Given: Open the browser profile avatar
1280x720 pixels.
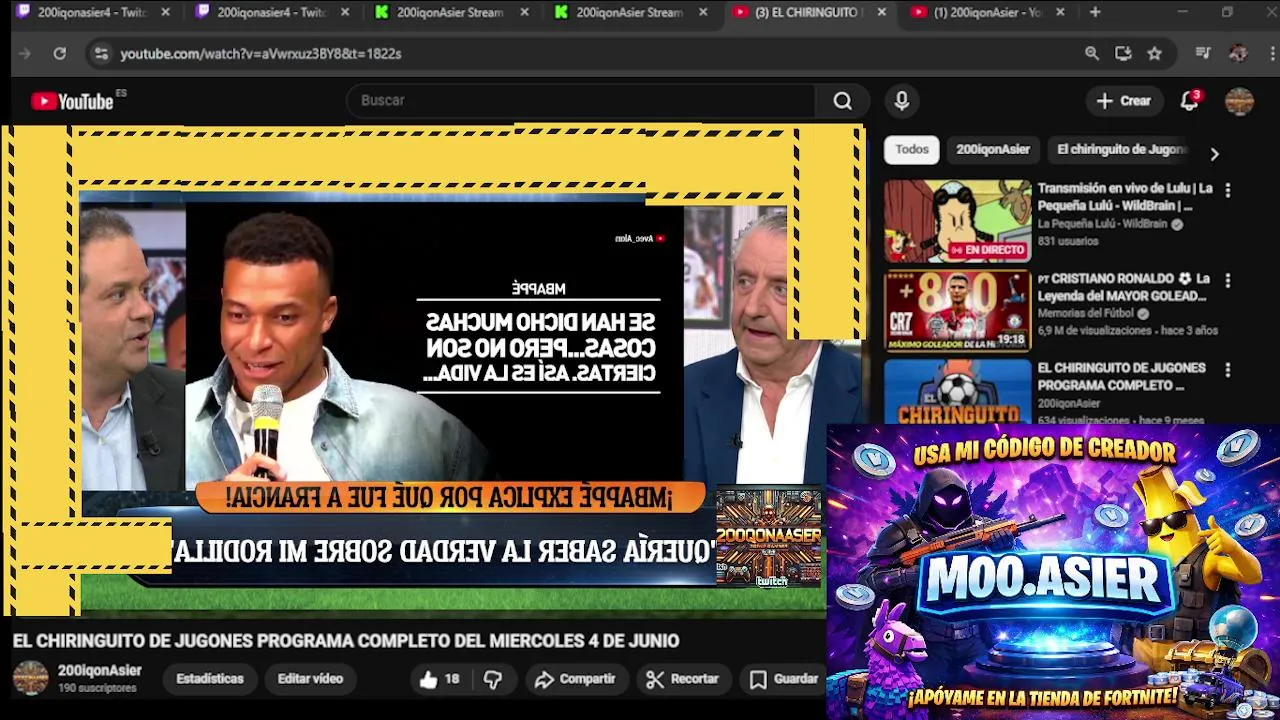Looking at the screenshot, I should click(x=1238, y=54).
